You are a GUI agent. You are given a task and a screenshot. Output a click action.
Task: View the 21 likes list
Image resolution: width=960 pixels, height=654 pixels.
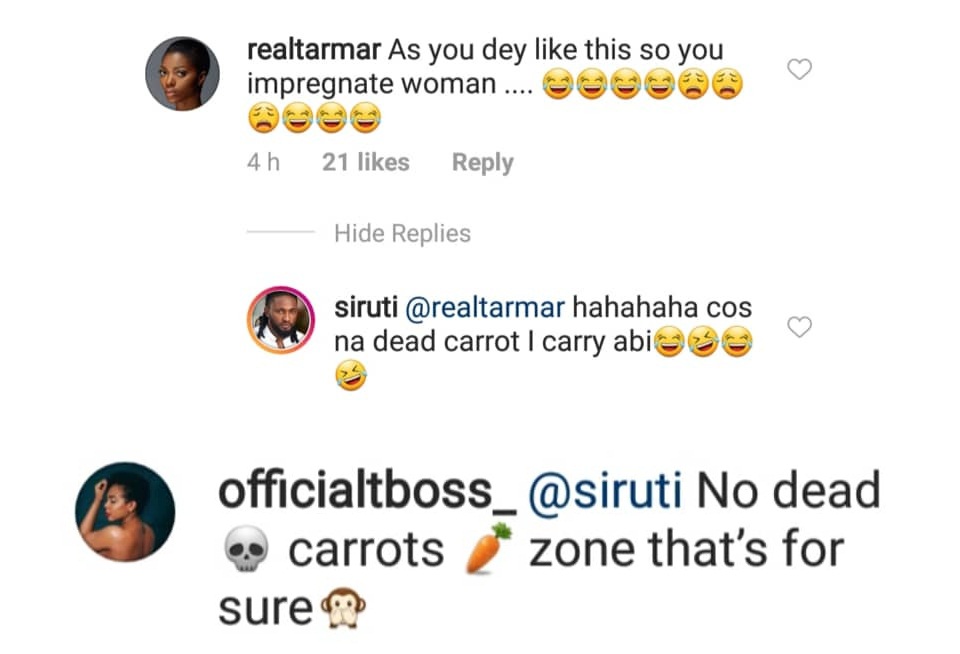(x=365, y=163)
